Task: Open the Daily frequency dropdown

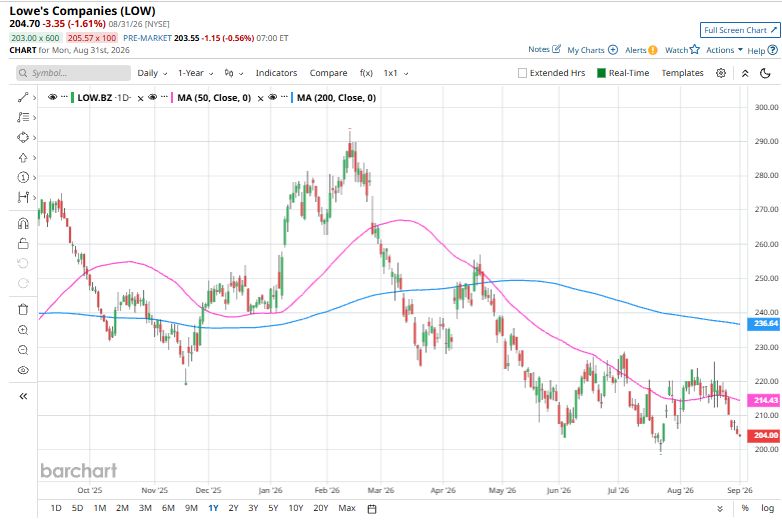Action: pos(152,73)
